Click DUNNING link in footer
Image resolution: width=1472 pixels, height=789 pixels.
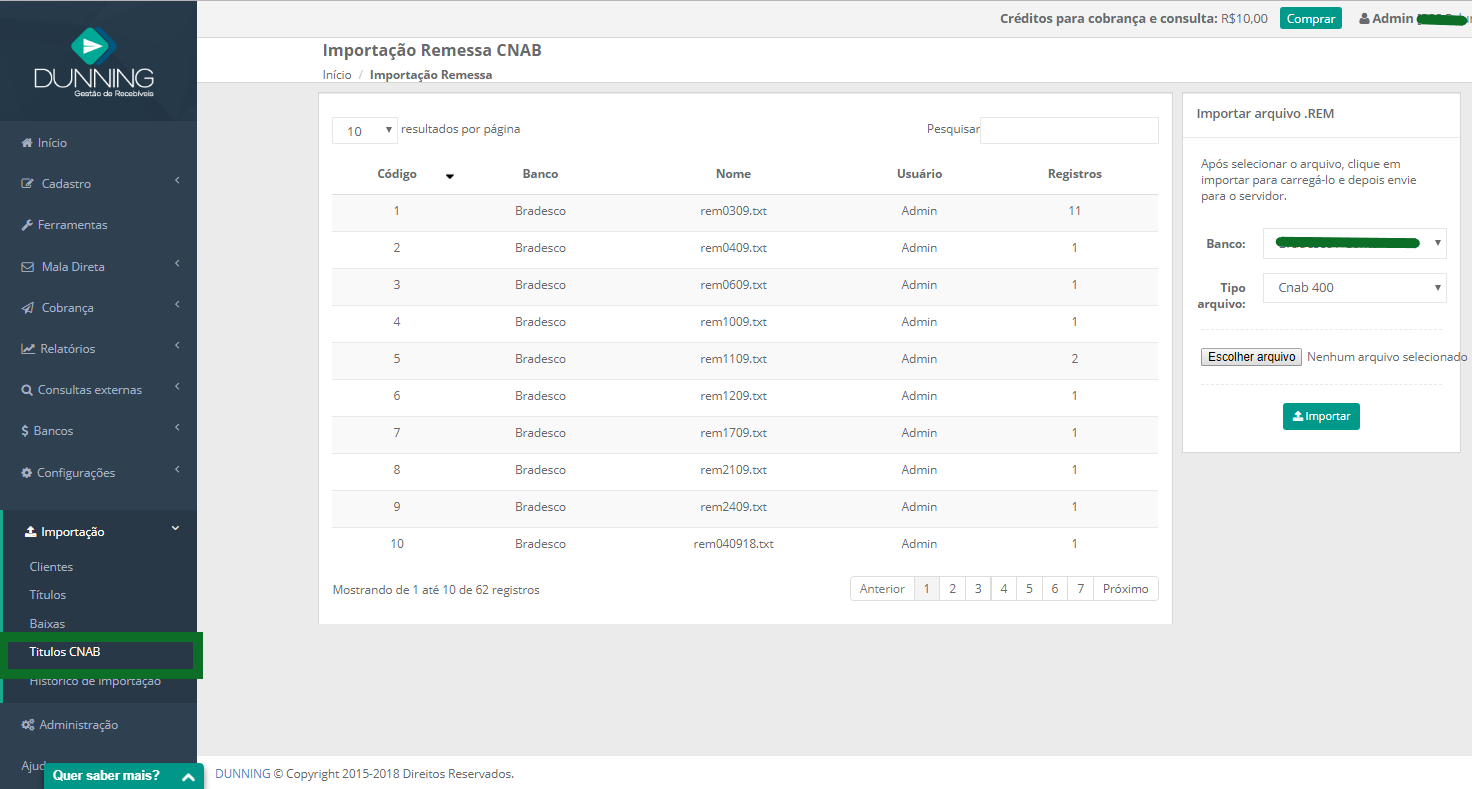pos(242,774)
